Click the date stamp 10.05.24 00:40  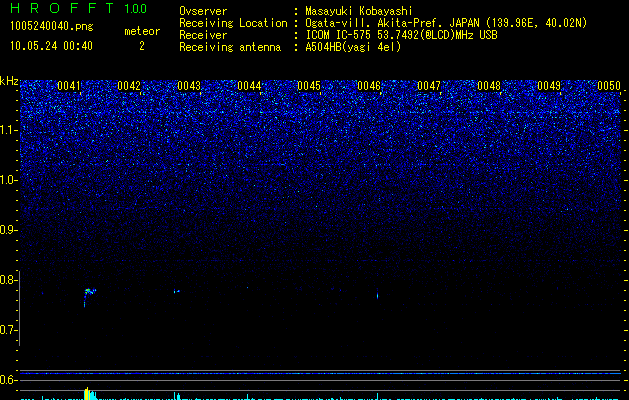(x=51, y=46)
